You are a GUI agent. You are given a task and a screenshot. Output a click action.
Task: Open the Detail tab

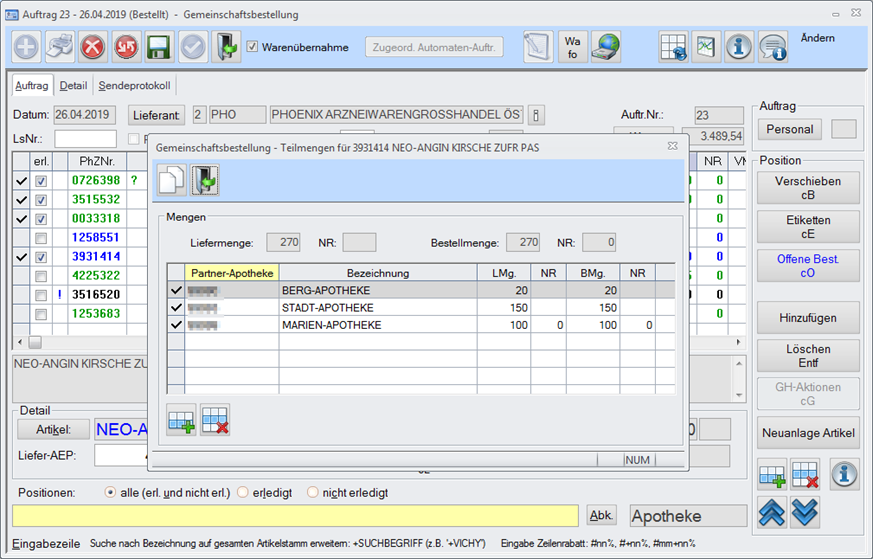coord(73,86)
